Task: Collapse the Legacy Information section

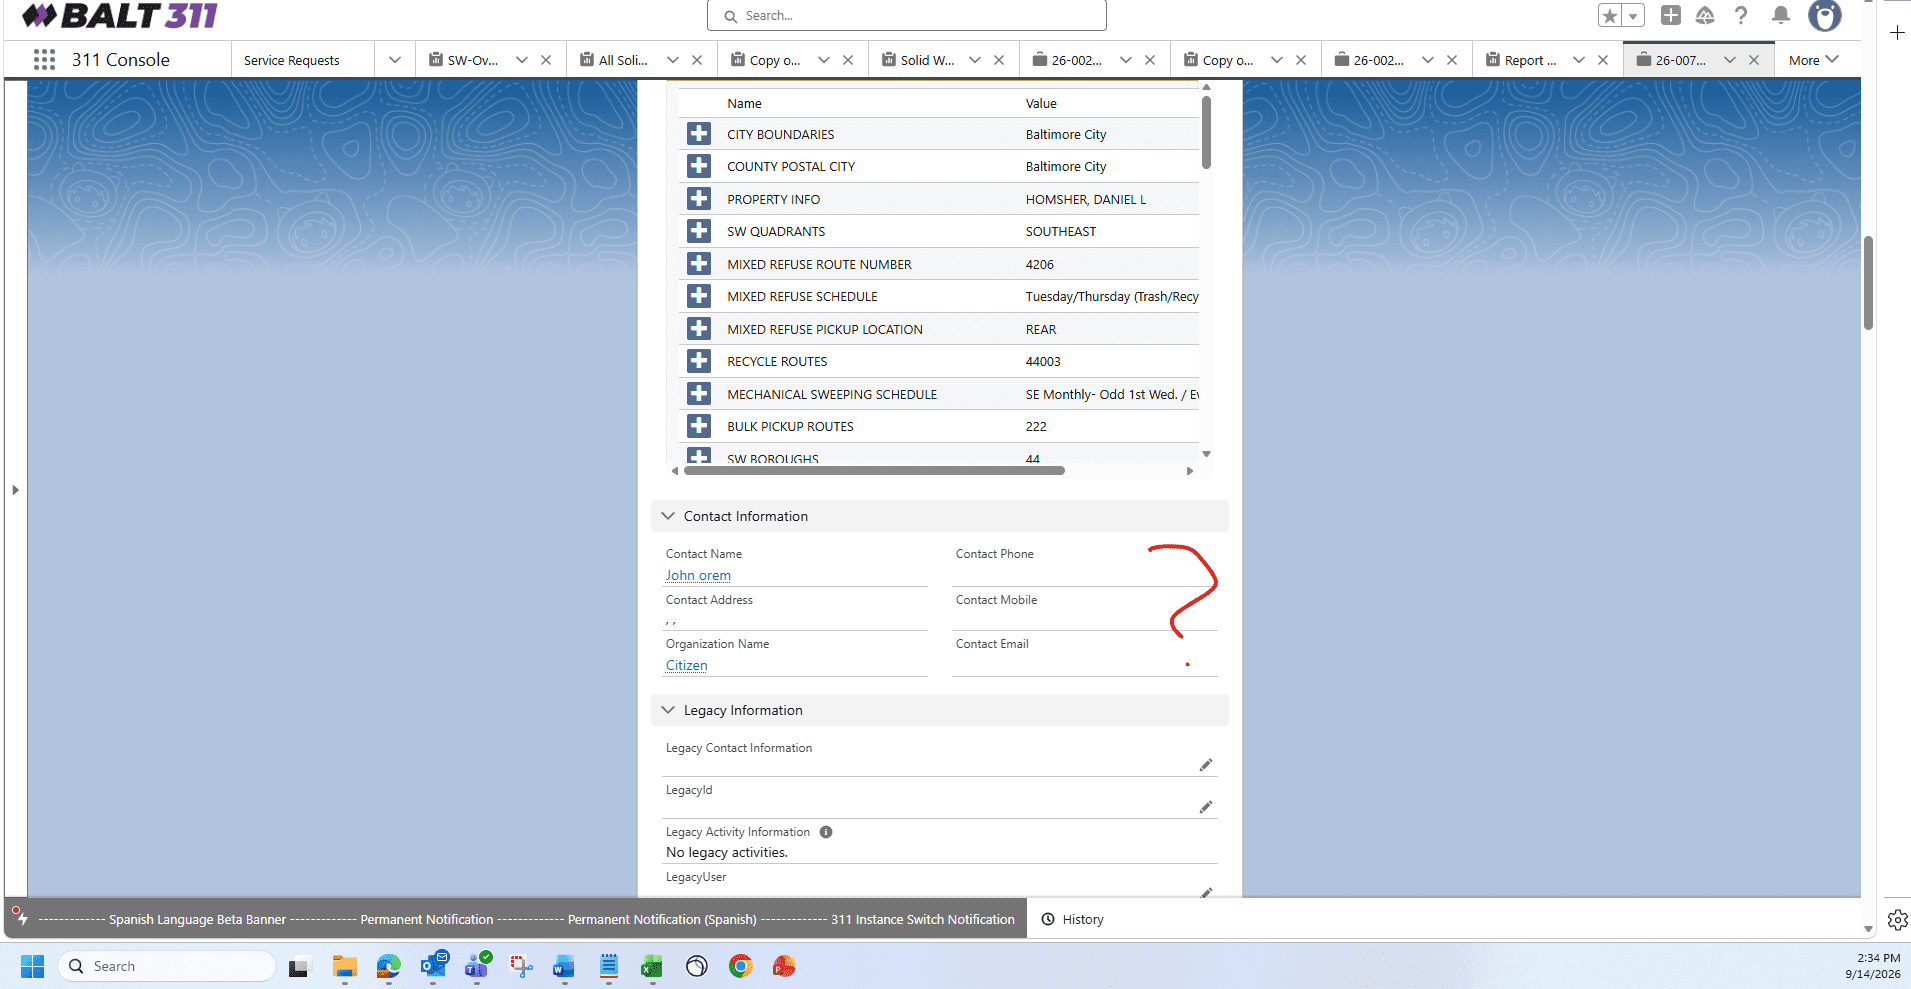Action: tap(668, 710)
